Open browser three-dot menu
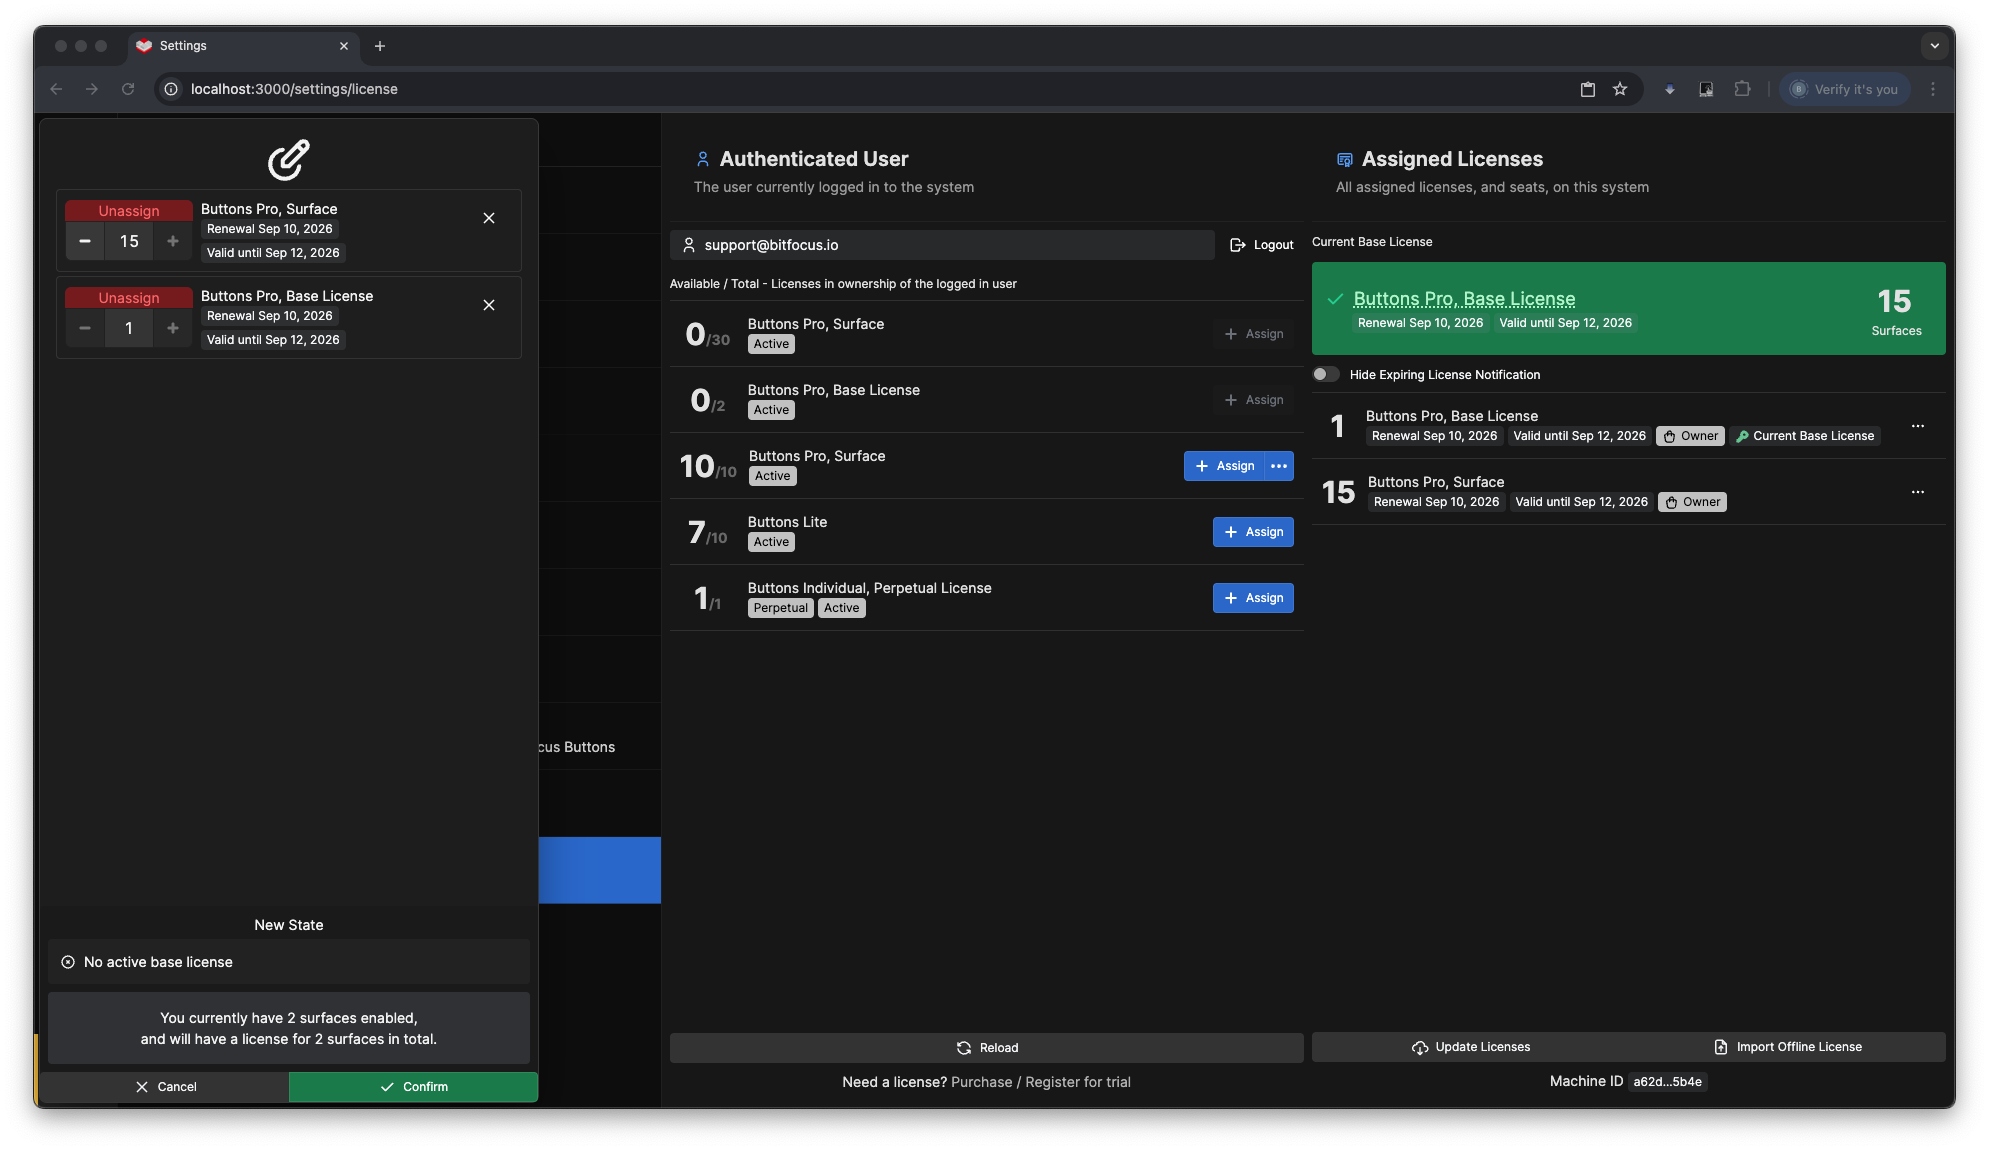Screen dimensions: 1989x1150 click(1933, 89)
